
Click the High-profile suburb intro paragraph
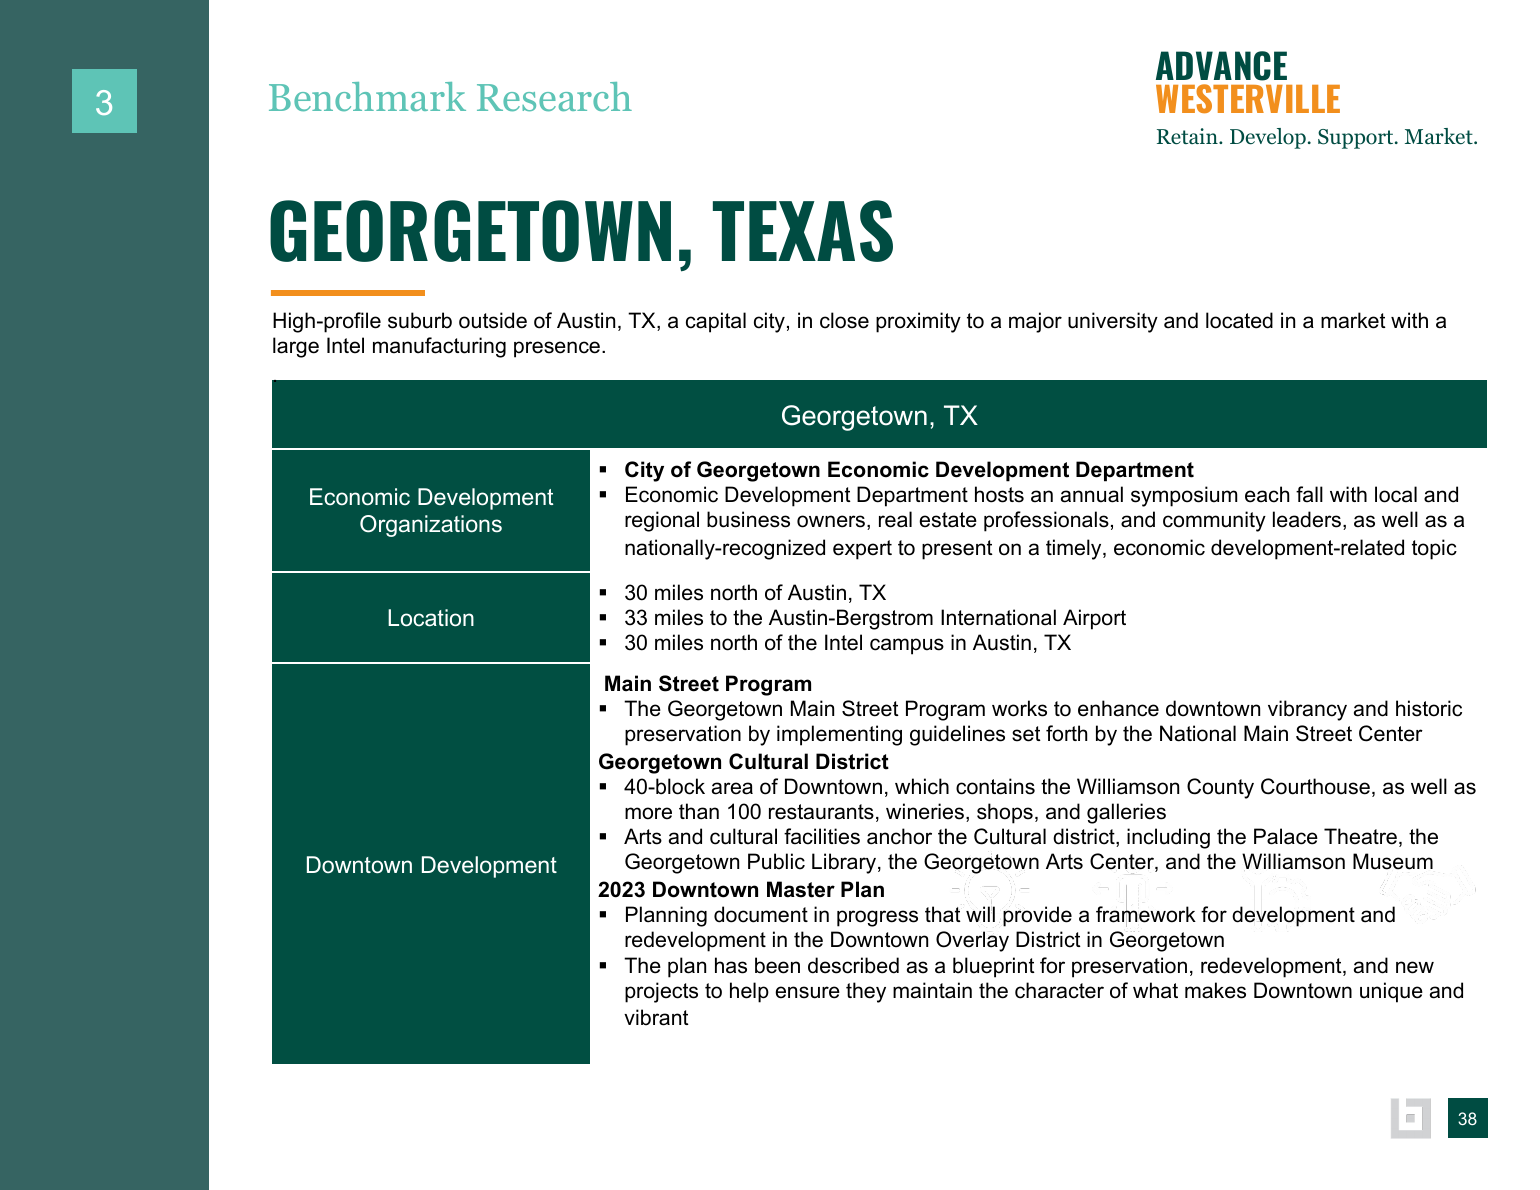pyautogui.click(x=859, y=333)
